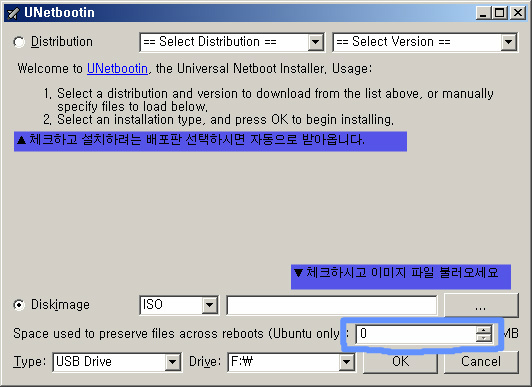Screen dimensions: 532x387
Task: Minimize the UNetbootin window
Action: [483, 13]
